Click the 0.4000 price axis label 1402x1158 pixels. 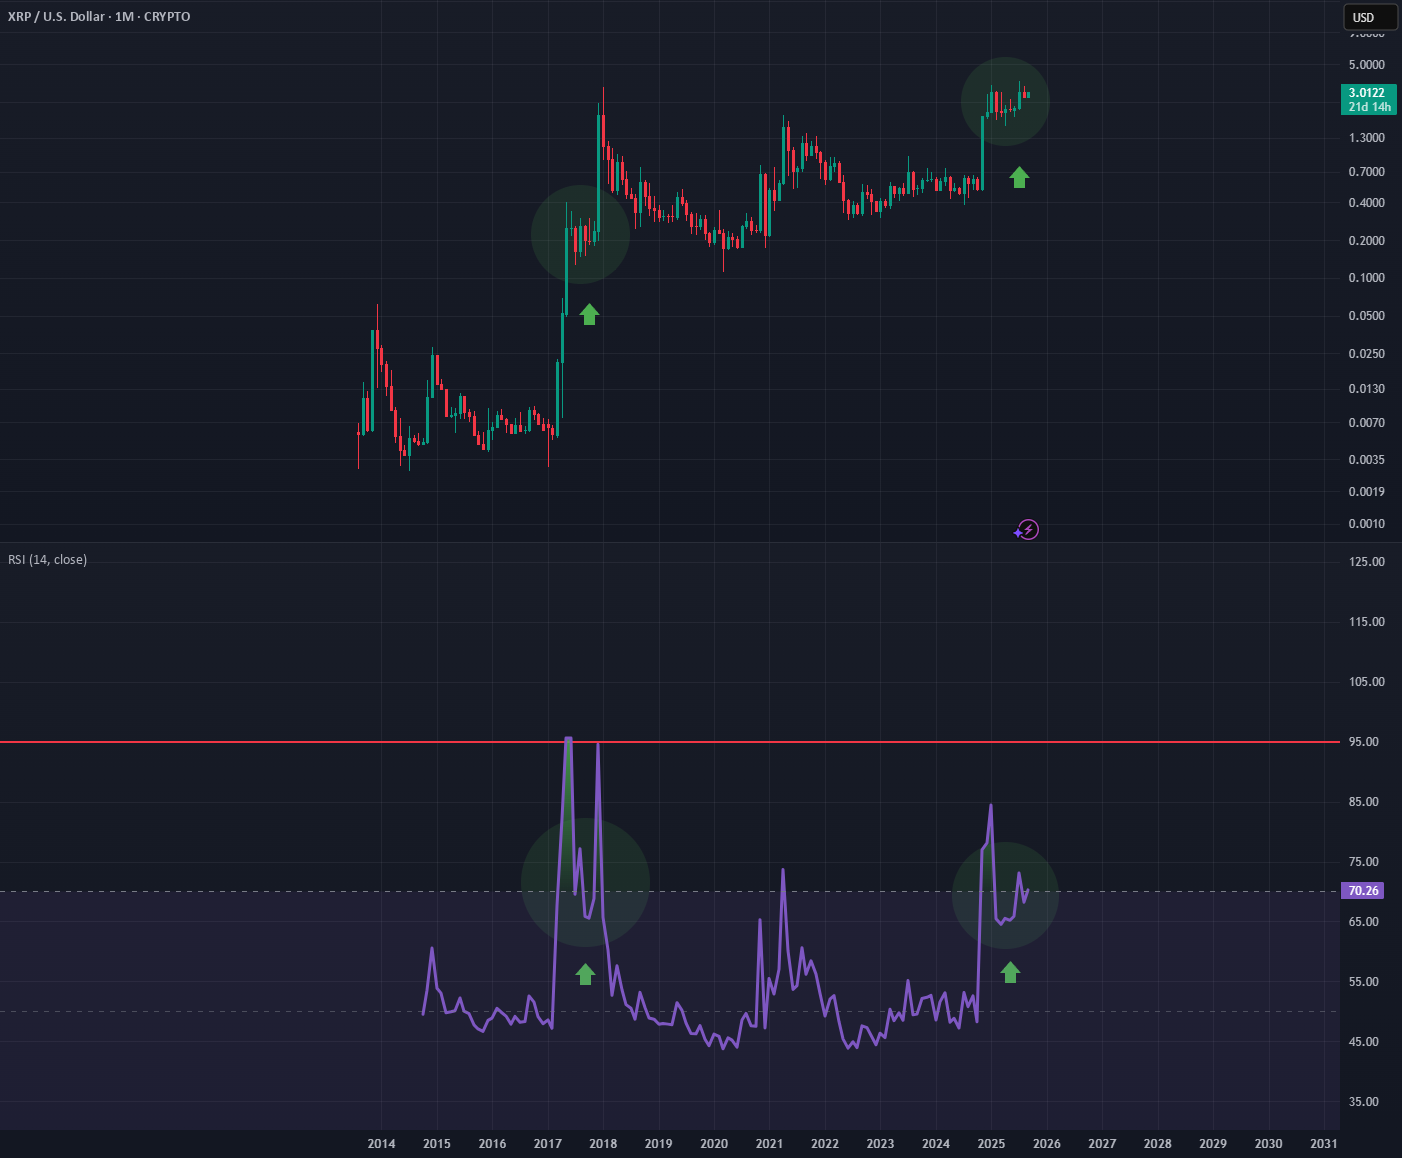[1367, 203]
